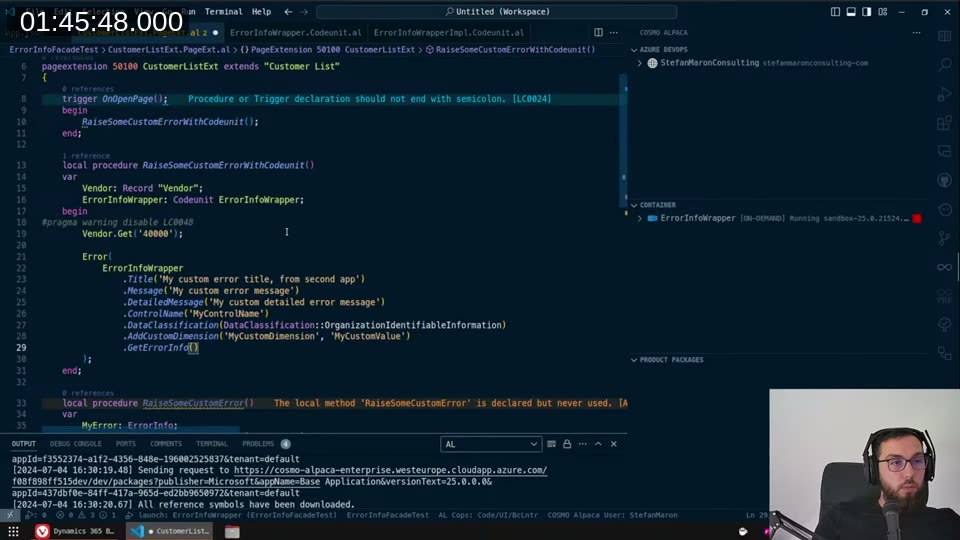Click editor horizontal scrollbar under the code
The width and height of the screenshot is (960, 540).
141,429
